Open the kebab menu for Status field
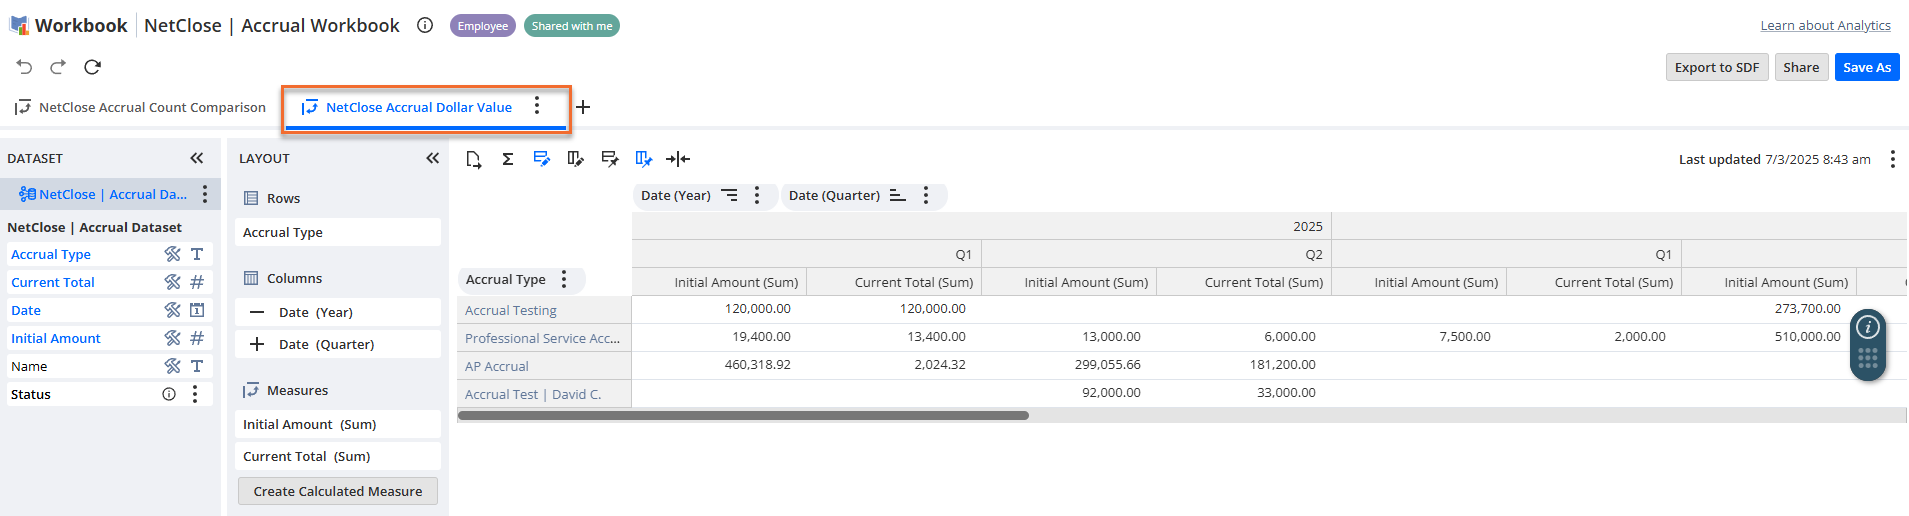 (x=195, y=394)
